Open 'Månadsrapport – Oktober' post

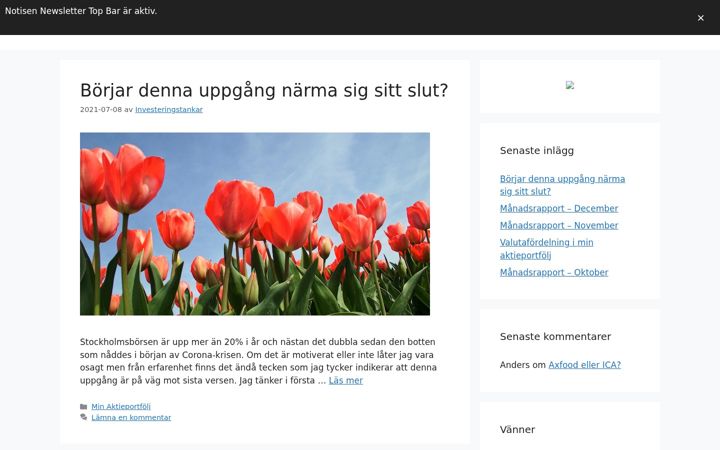click(x=554, y=272)
